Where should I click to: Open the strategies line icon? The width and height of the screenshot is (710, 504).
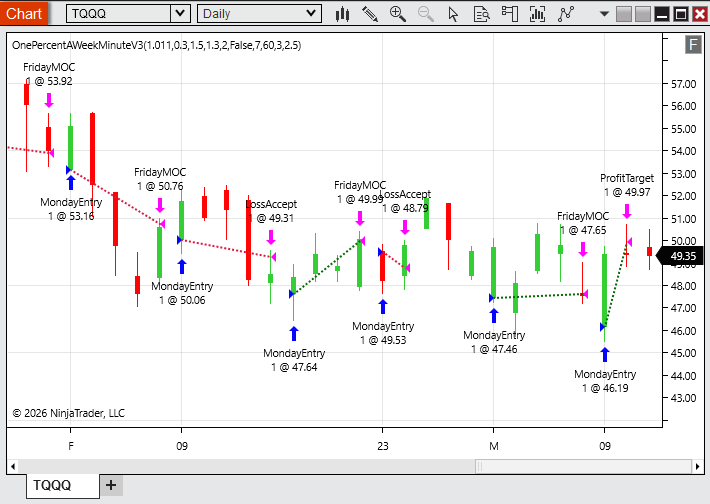566,14
